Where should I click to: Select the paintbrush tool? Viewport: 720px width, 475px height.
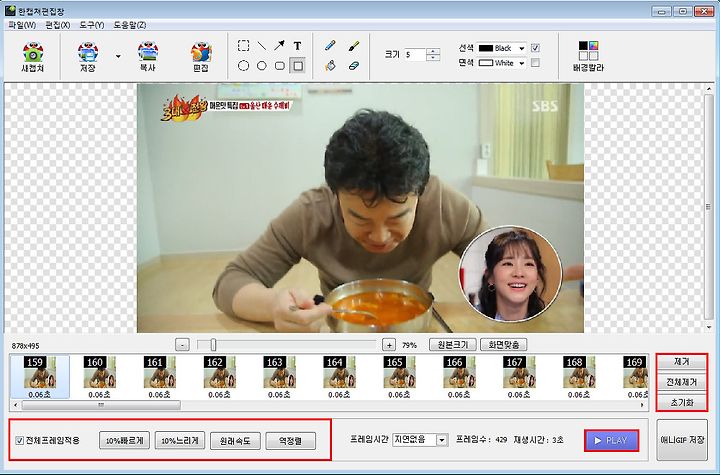coord(353,45)
